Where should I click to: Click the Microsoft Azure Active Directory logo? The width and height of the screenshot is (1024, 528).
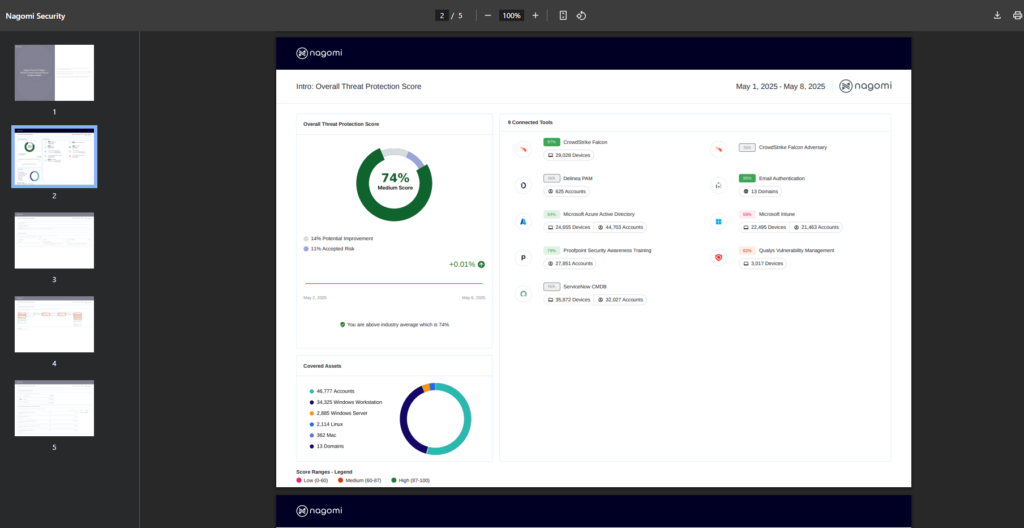(x=523, y=222)
